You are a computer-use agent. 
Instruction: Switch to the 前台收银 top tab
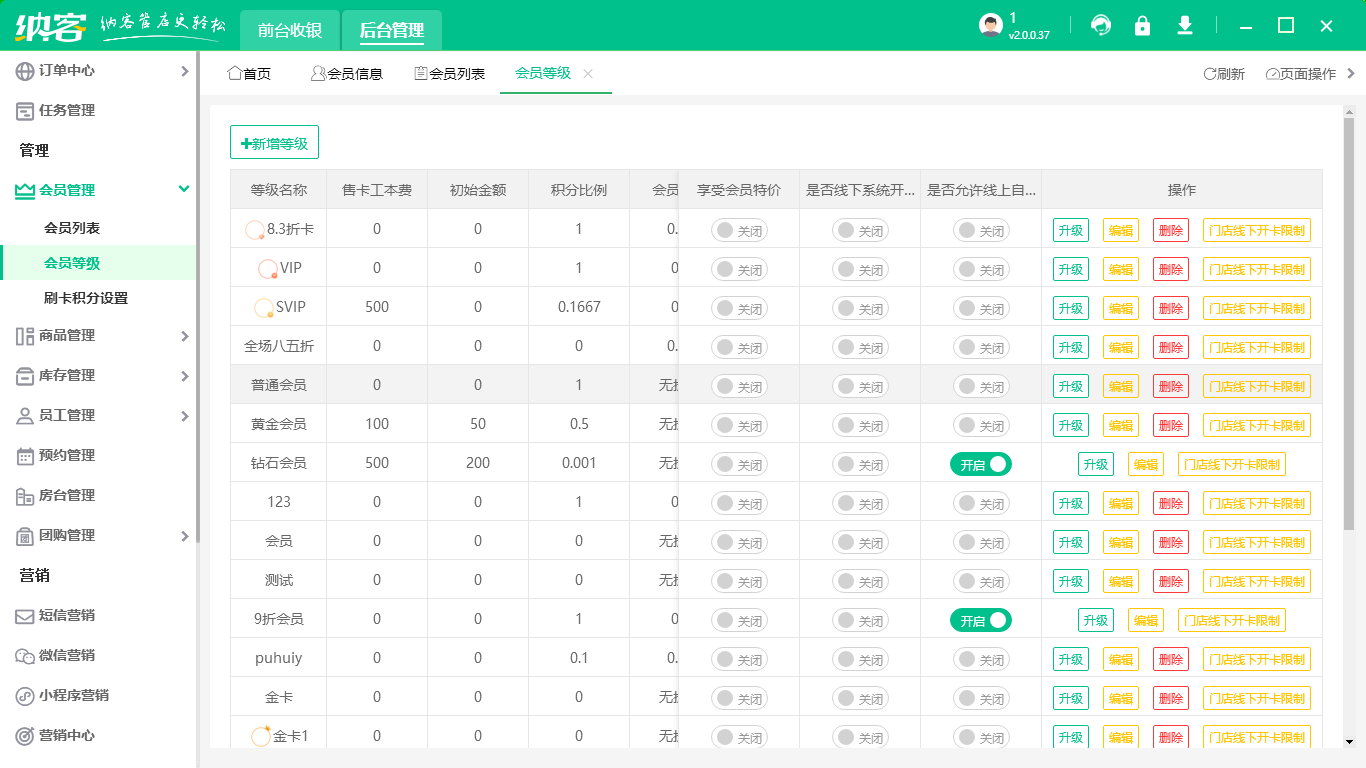click(x=290, y=30)
